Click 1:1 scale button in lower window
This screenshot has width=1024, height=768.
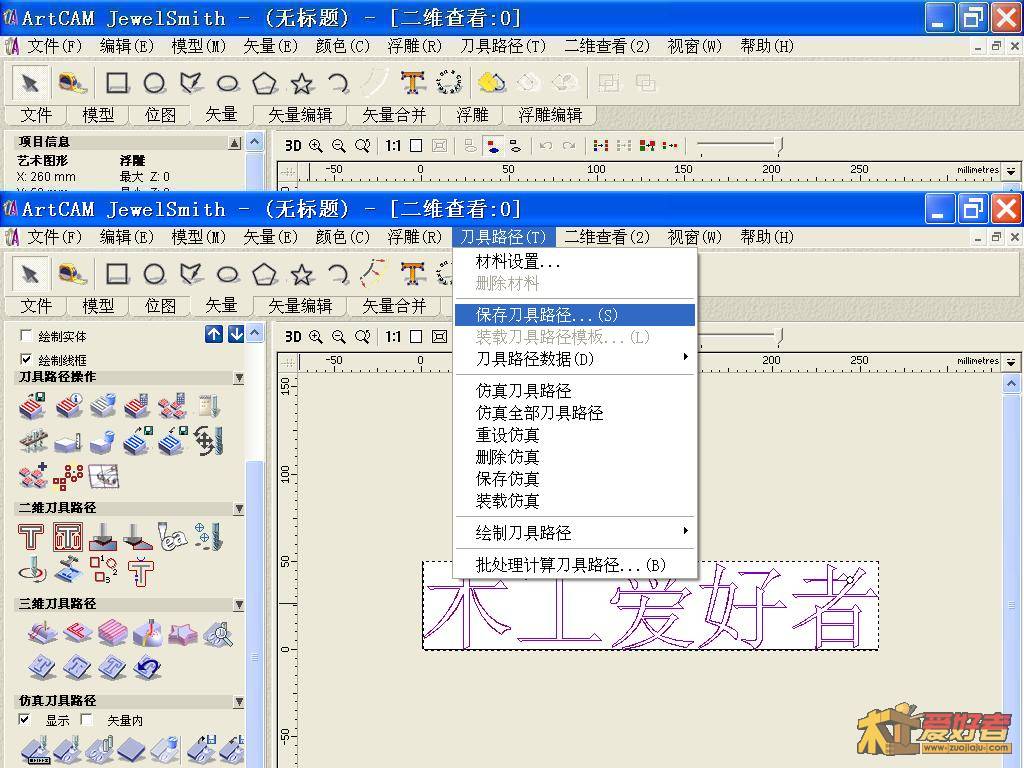(392, 336)
